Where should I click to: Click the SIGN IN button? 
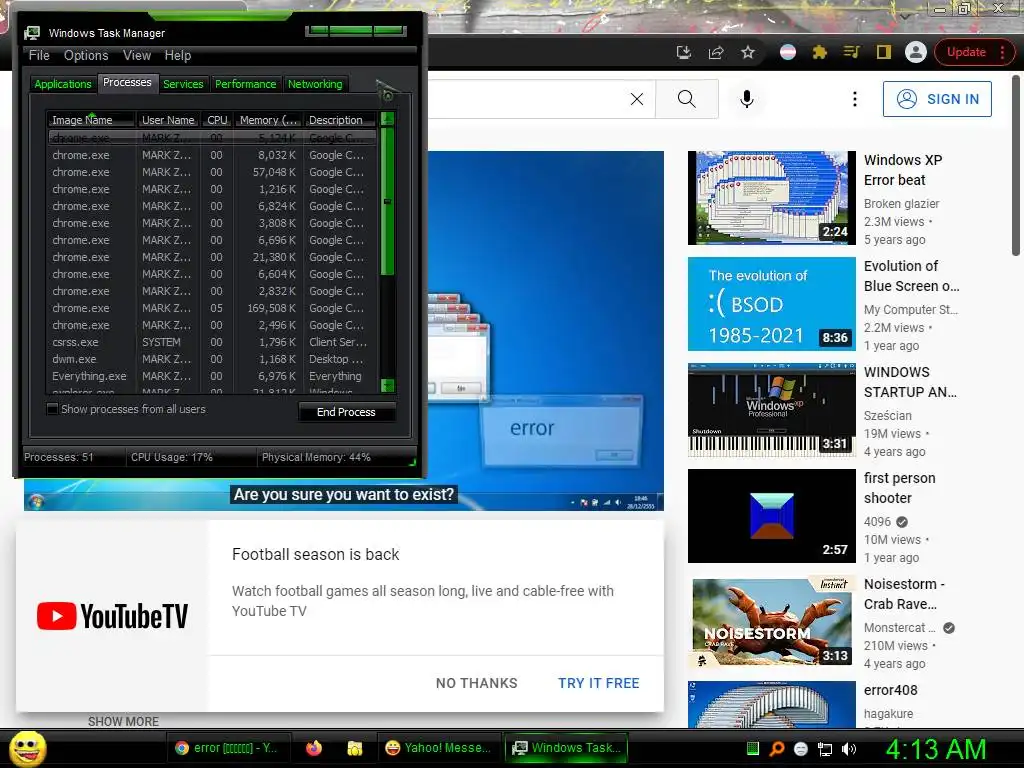(937, 99)
